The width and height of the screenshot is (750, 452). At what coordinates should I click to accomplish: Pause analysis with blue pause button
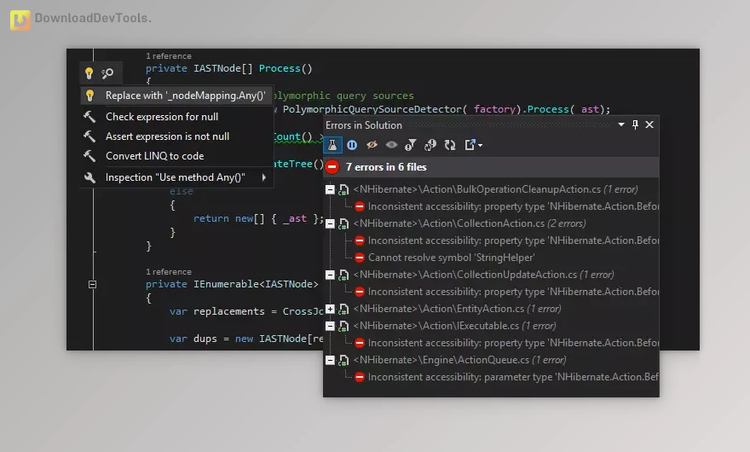pyautogui.click(x=352, y=145)
